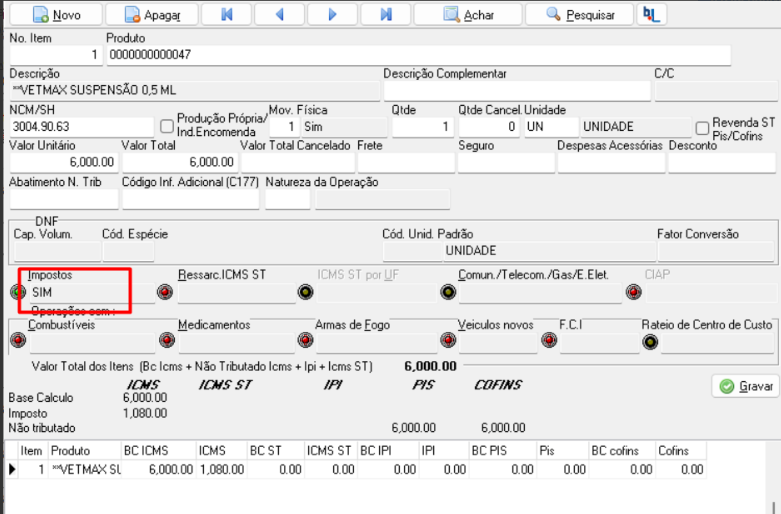Click the Desconto input field
Viewport: 781px width, 514px height.
[x=722, y=163]
